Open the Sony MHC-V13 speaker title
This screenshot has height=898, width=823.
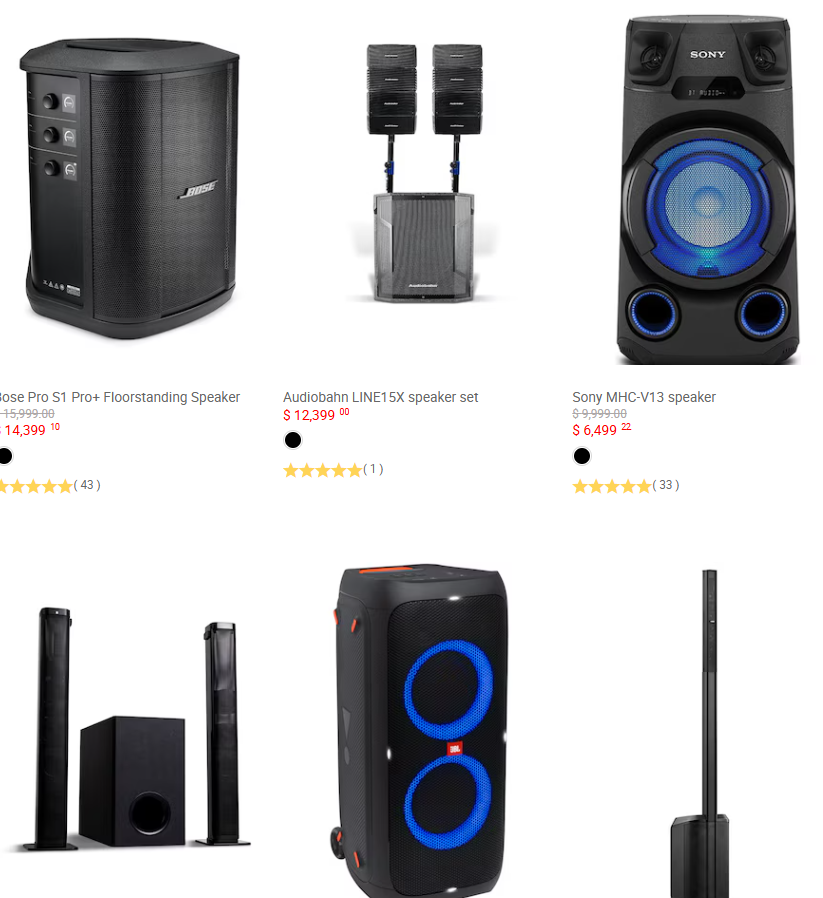644,397
